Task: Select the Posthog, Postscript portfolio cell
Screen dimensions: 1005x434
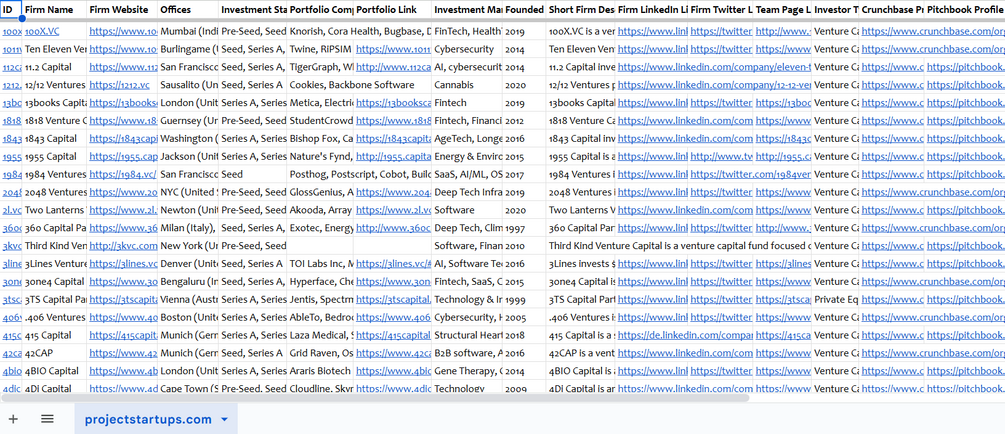Action: pyautogui.click(x=360, y=174)
